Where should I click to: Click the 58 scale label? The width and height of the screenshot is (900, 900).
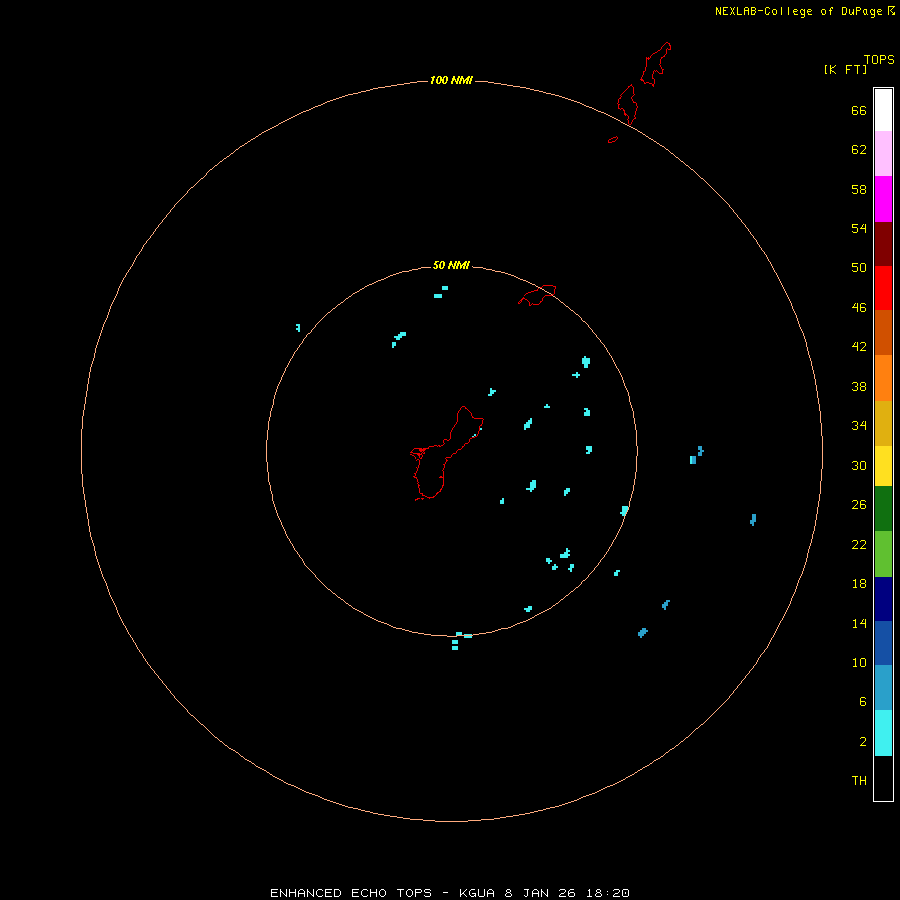[x=859, y=189]
